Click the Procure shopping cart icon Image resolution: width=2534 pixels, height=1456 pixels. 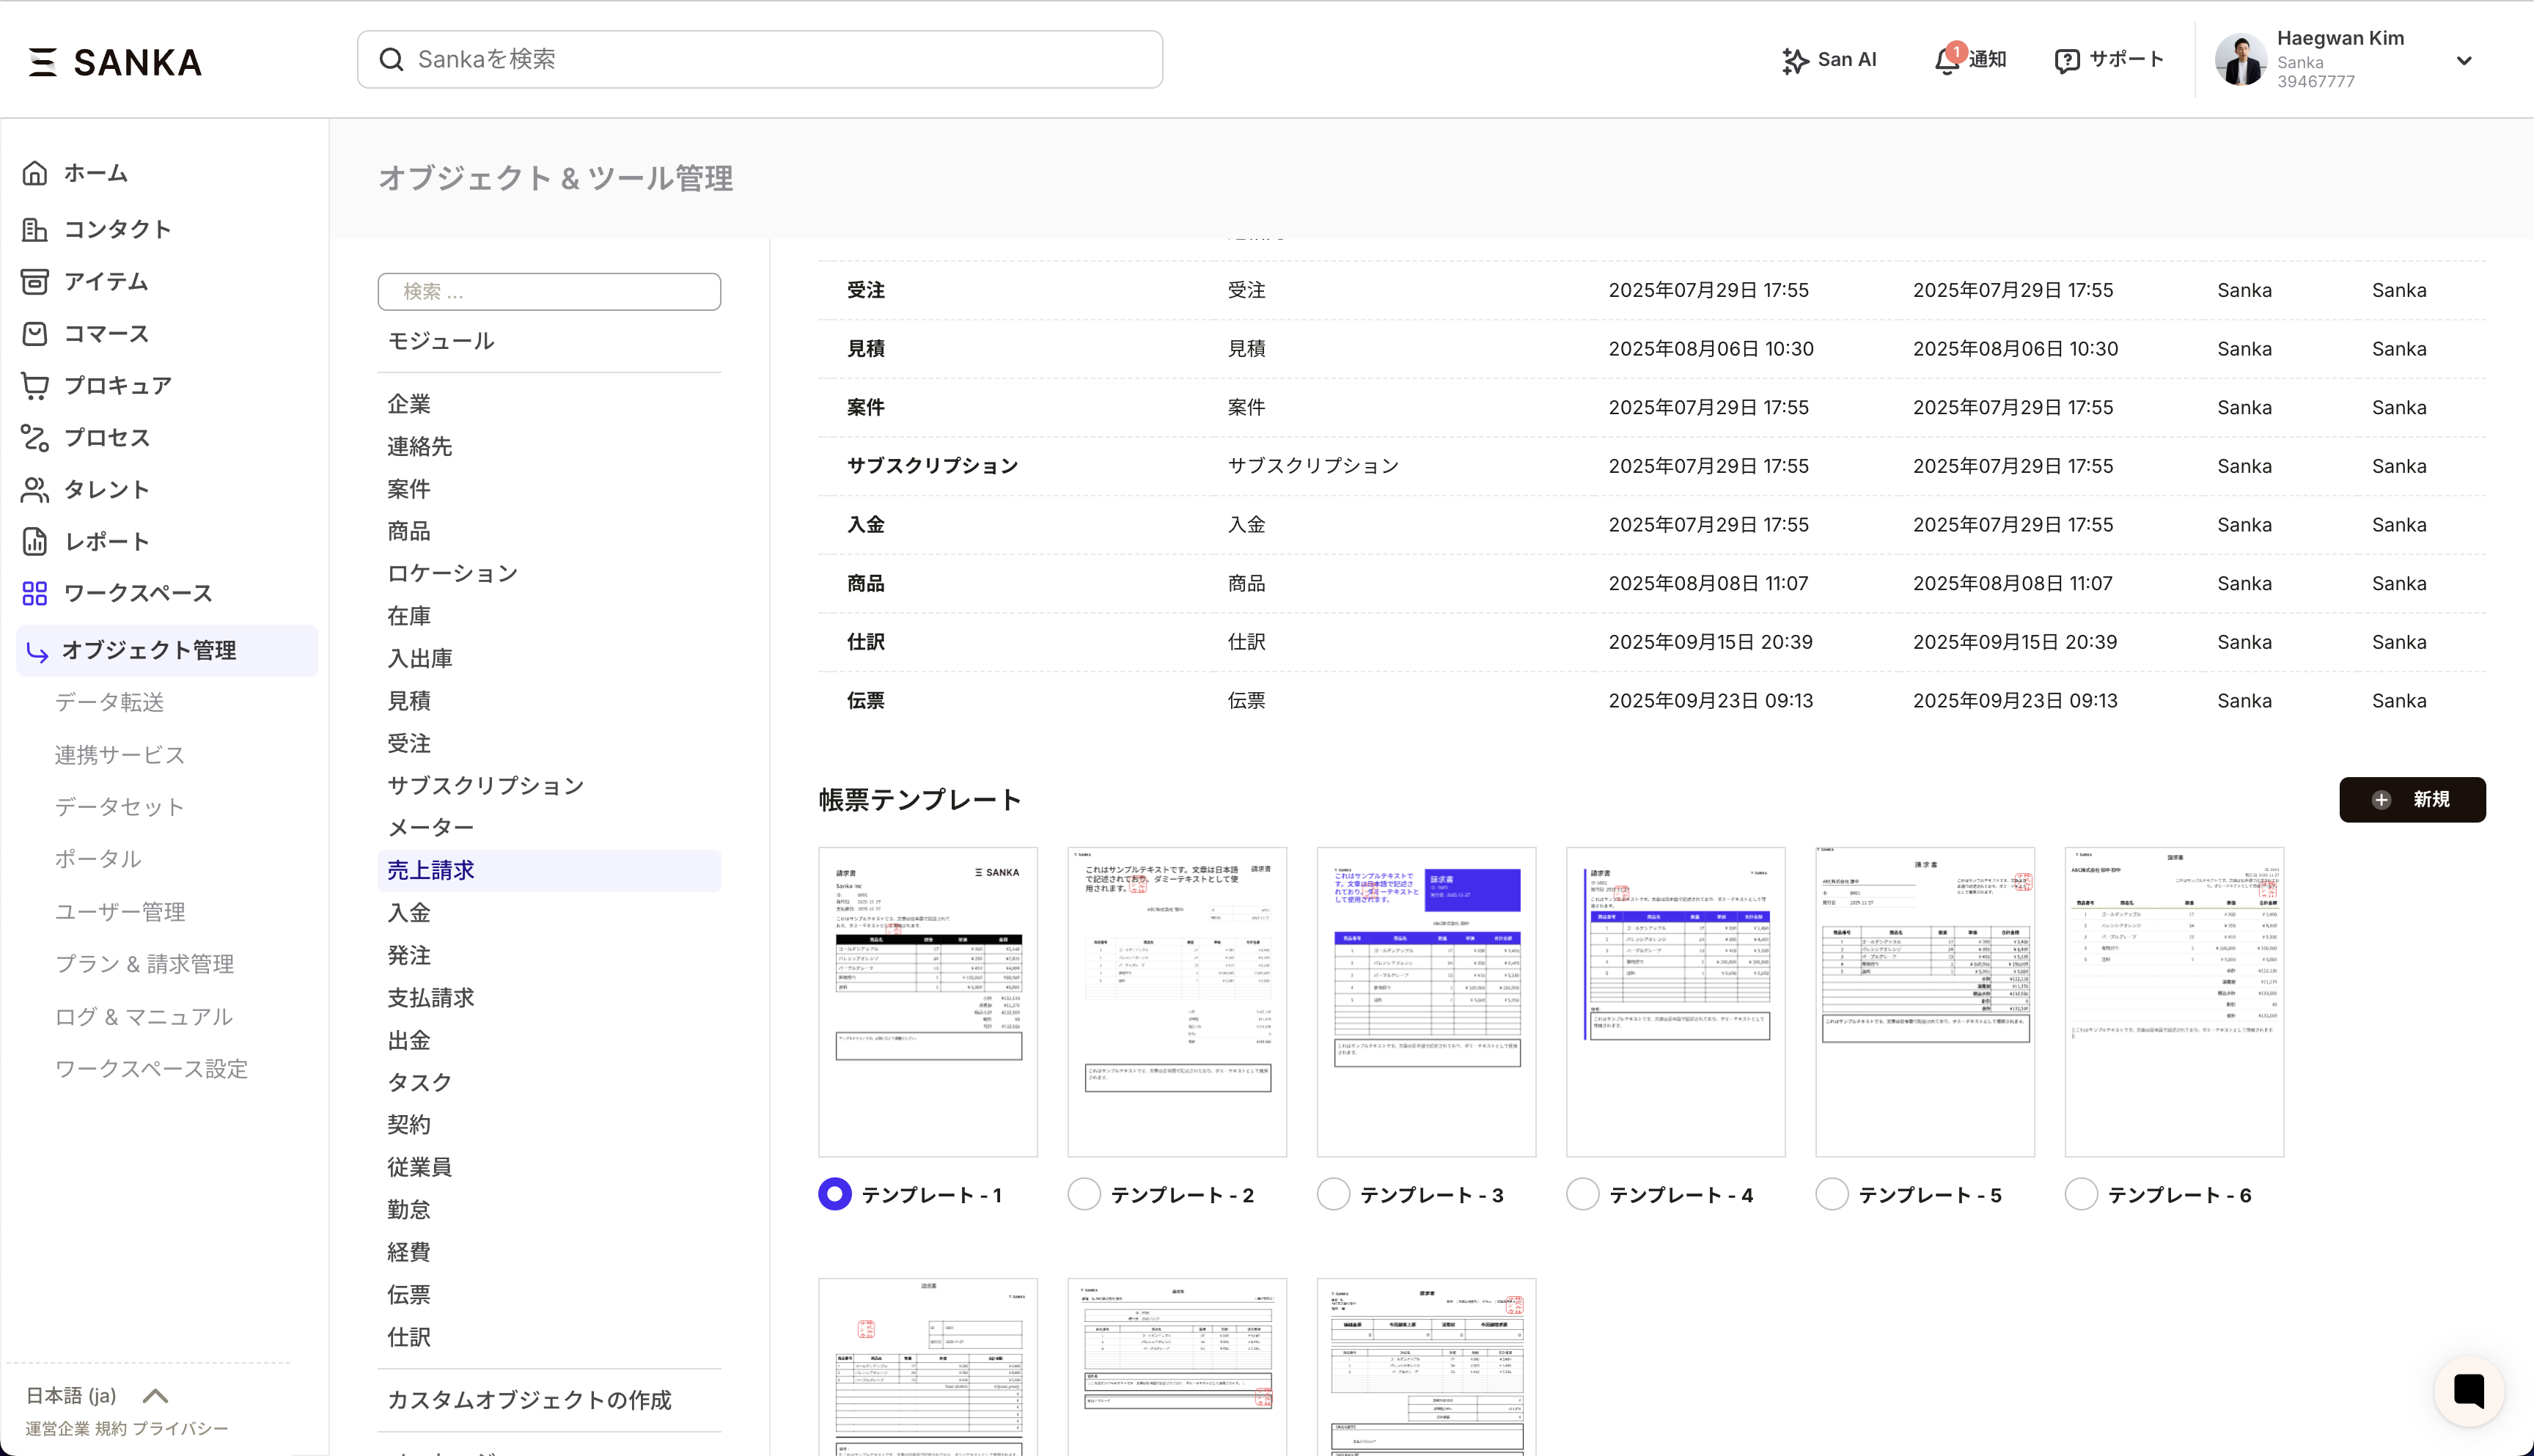click(x=35, y=386)
